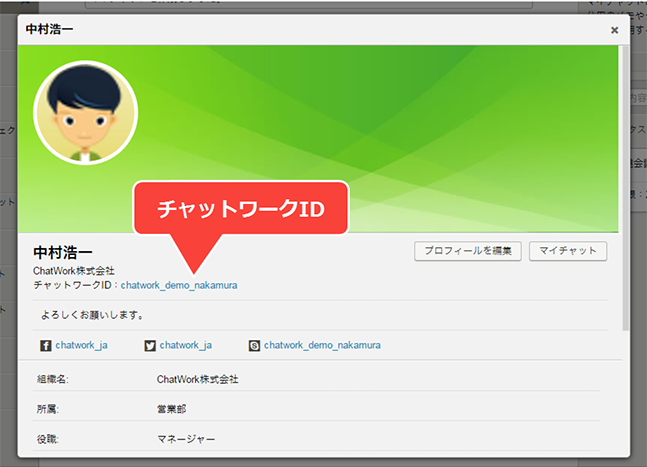Viewport: 647px width, 467px height.
Task: Open the Facebook chatwork_ja link
Action: pos(82,345)
